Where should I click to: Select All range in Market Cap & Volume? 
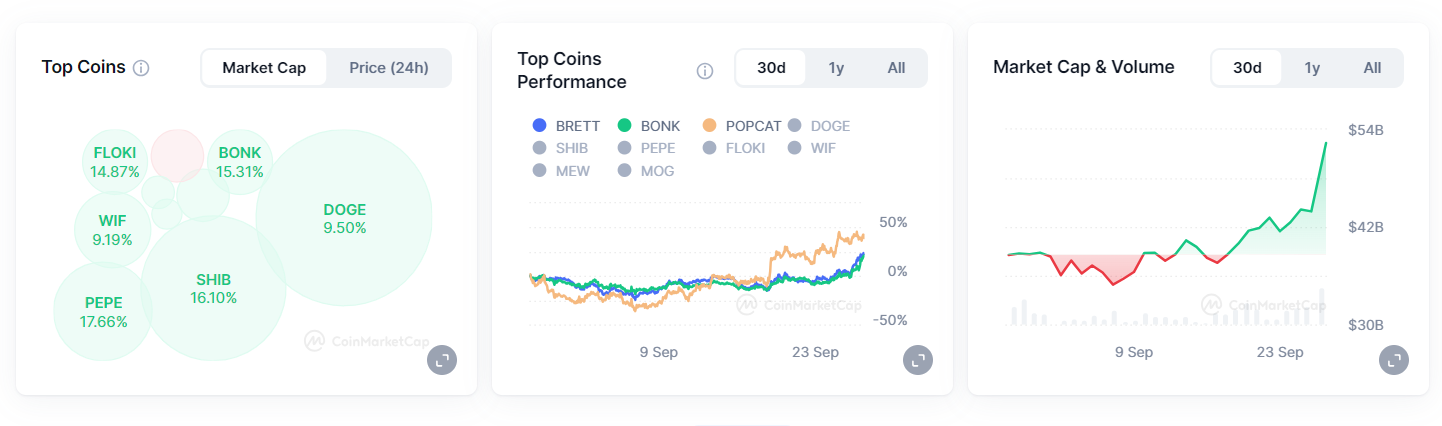(1372, 68)
